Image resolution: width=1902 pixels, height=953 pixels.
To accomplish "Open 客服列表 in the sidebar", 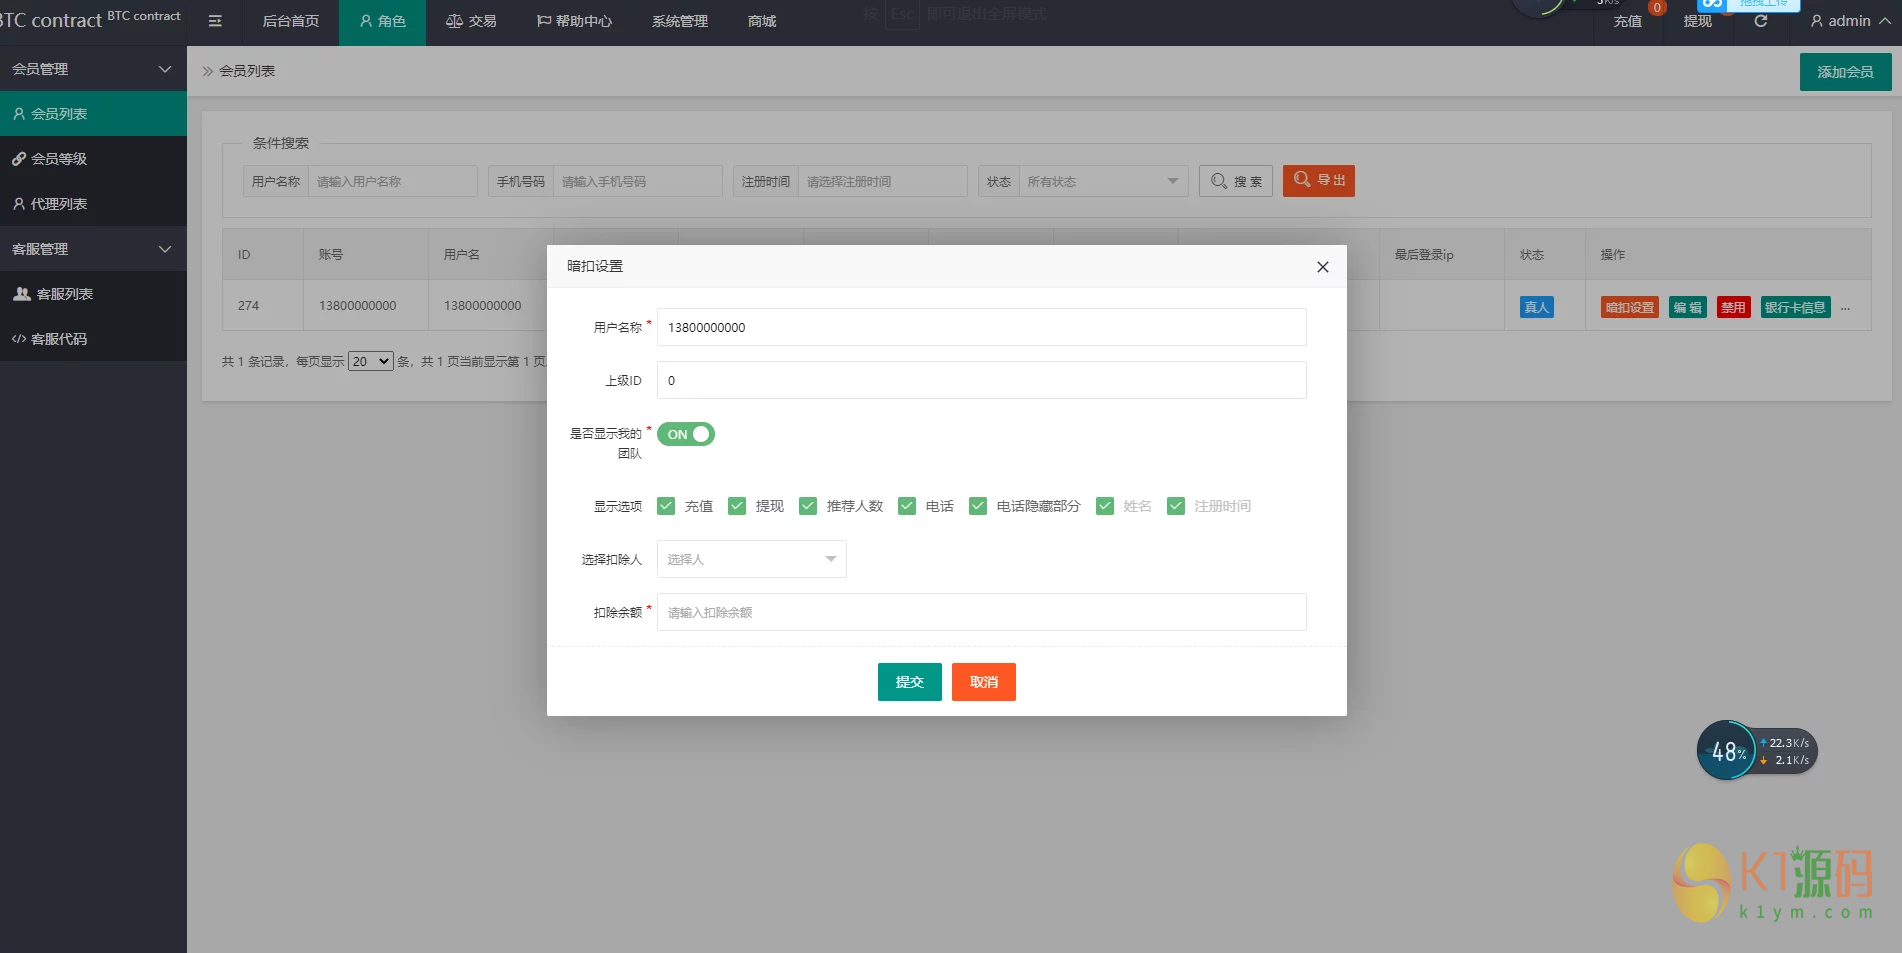I will 64,294.
